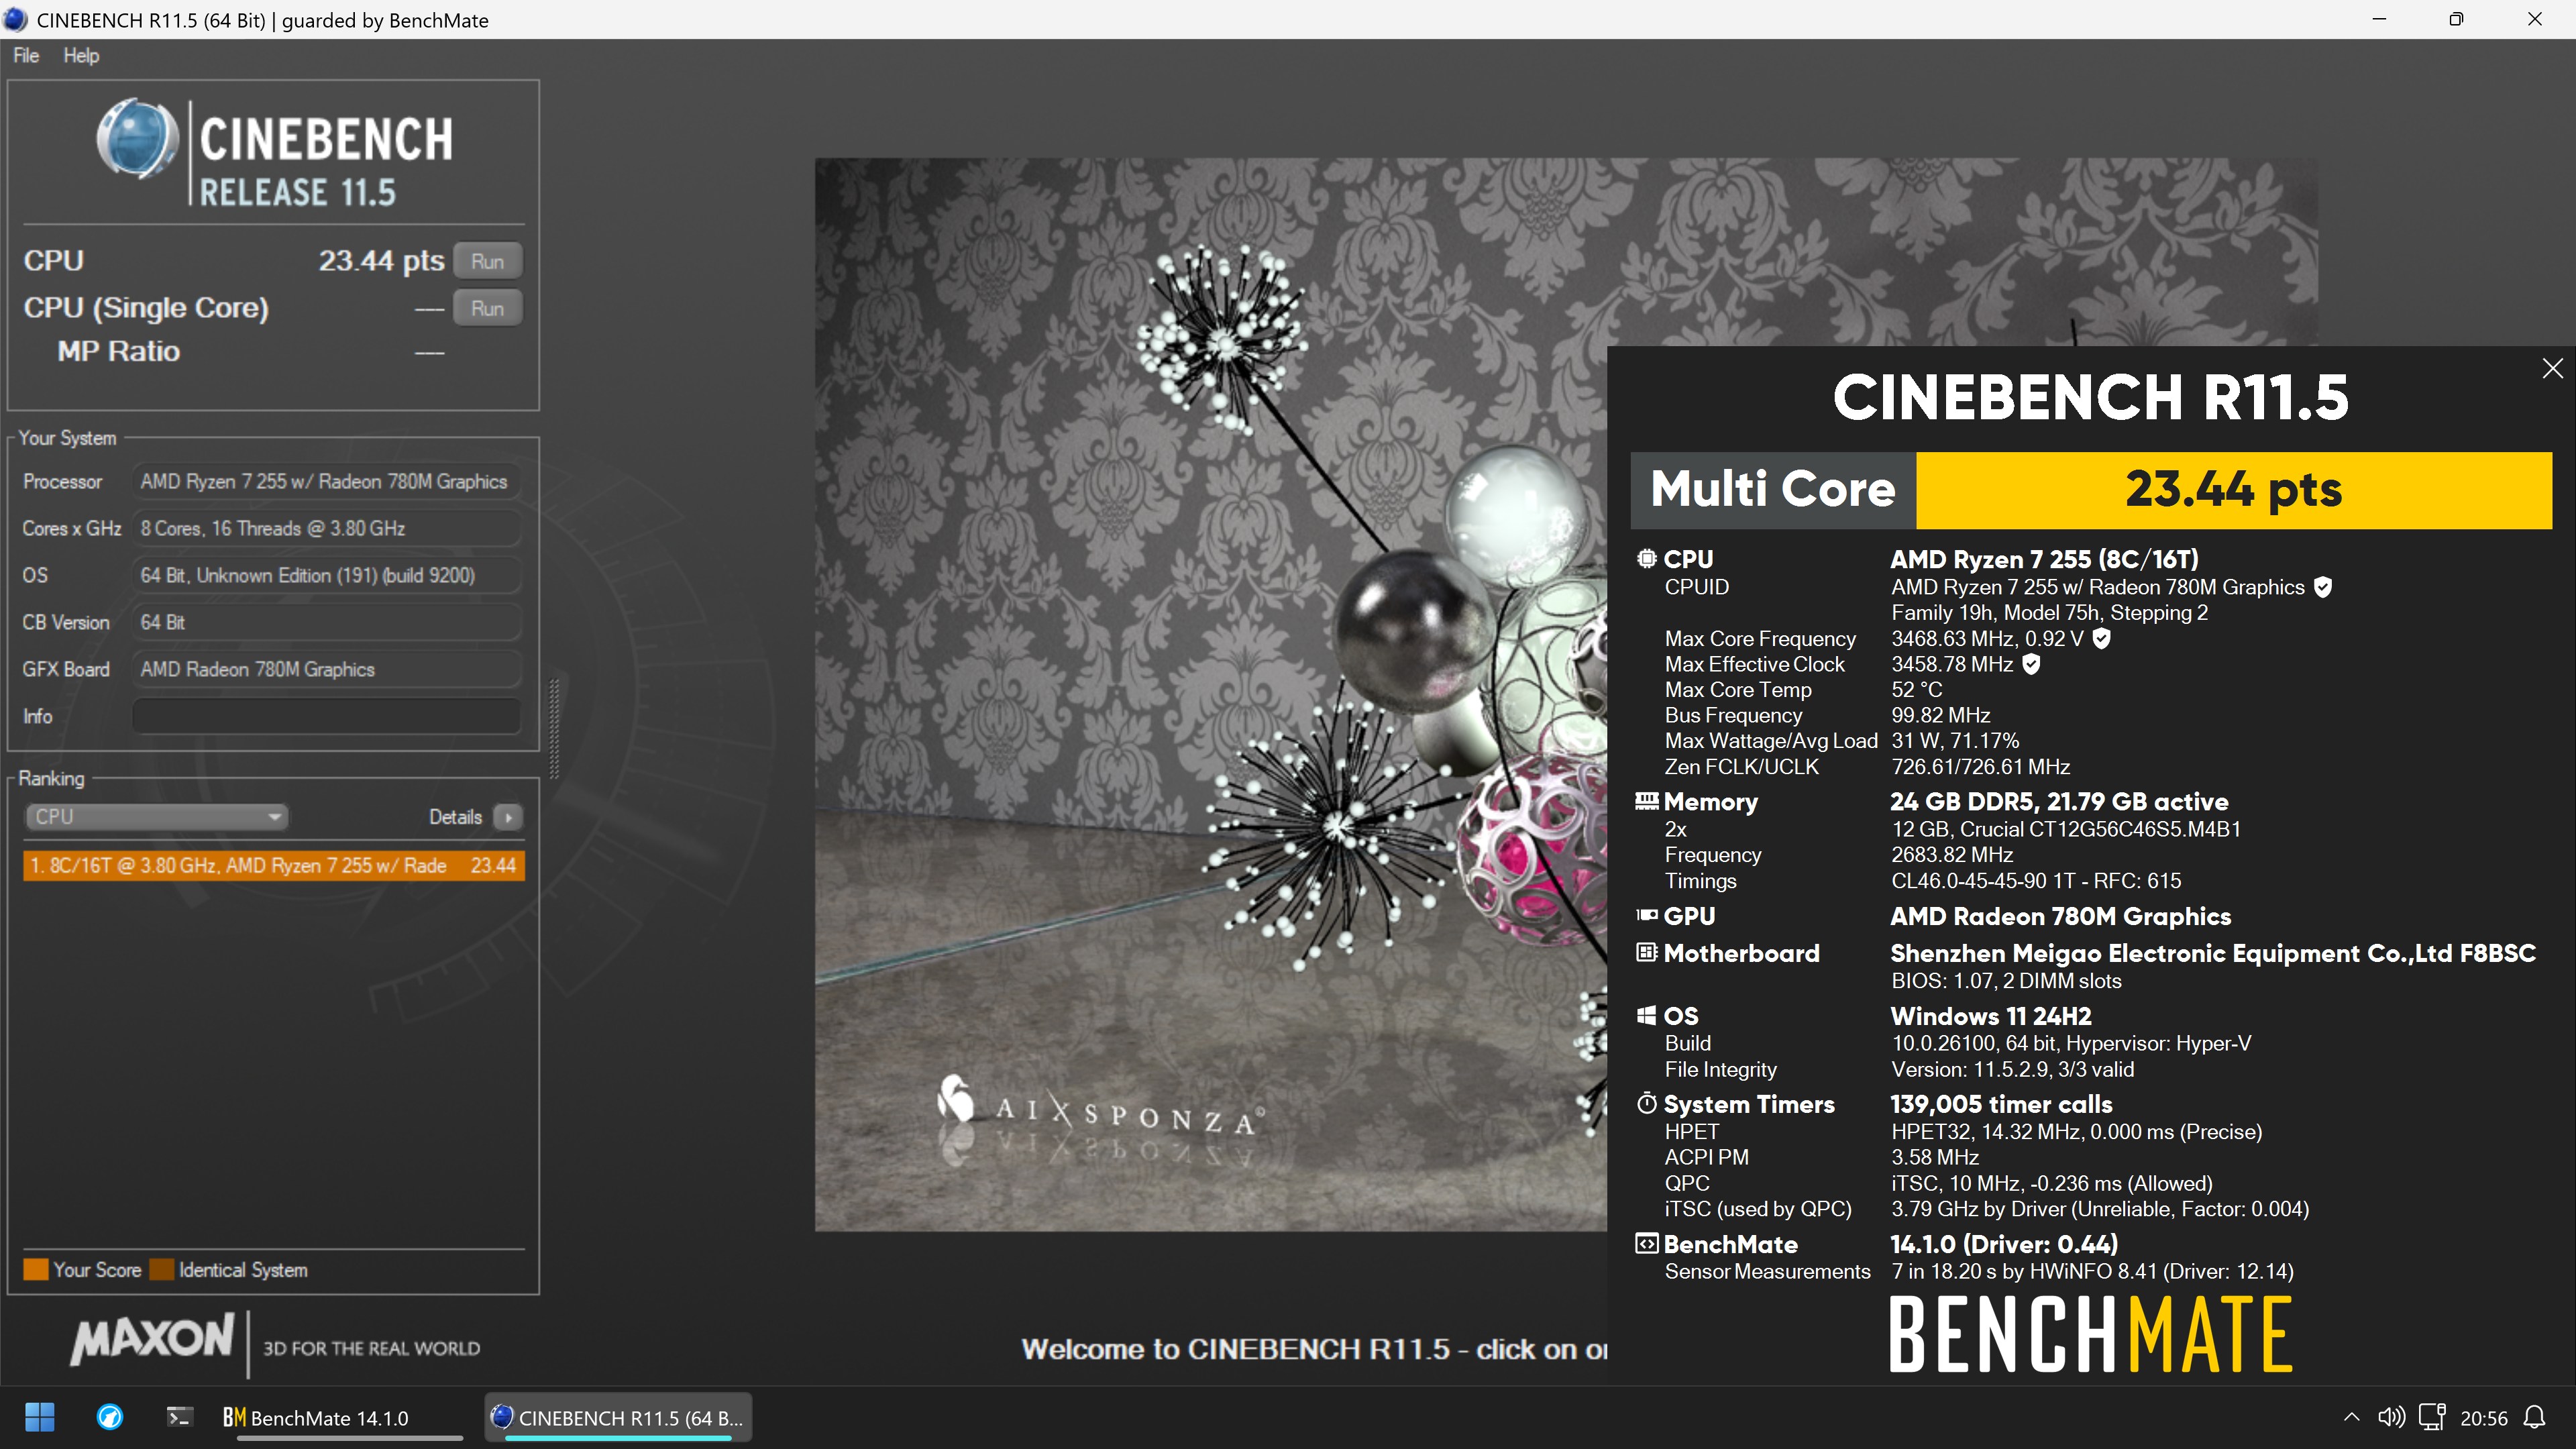The width and height of the screenshot is (2576, 1449).
Task: Run the CPU Single Core test
Action: pos(487,308)
